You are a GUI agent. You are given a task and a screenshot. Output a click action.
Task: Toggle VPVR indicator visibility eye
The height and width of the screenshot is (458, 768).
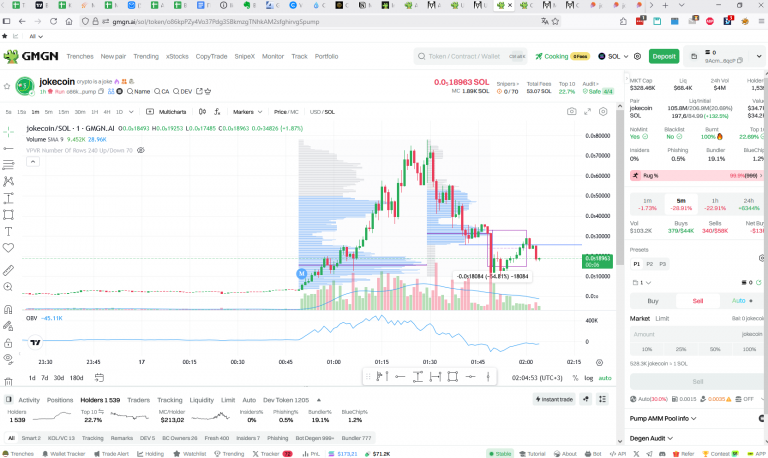141,150
